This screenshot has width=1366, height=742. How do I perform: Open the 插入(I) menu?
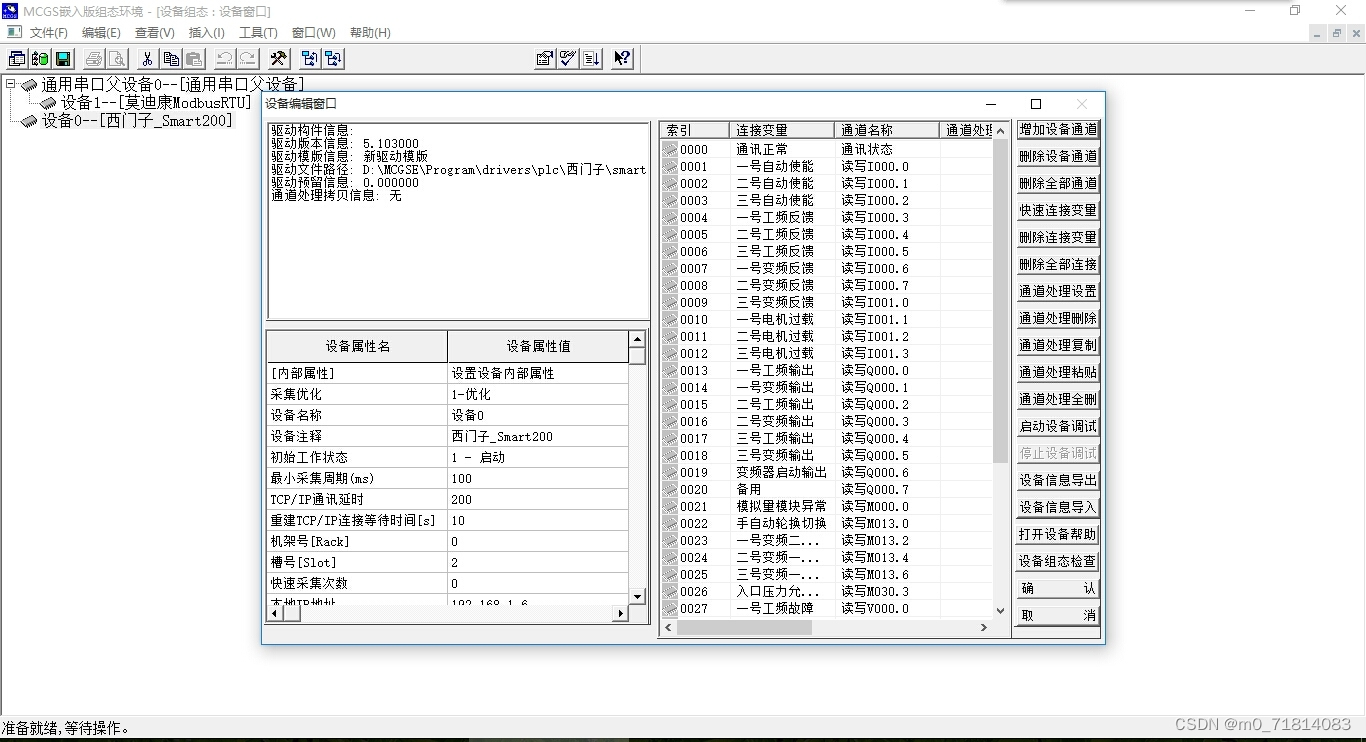206,33
